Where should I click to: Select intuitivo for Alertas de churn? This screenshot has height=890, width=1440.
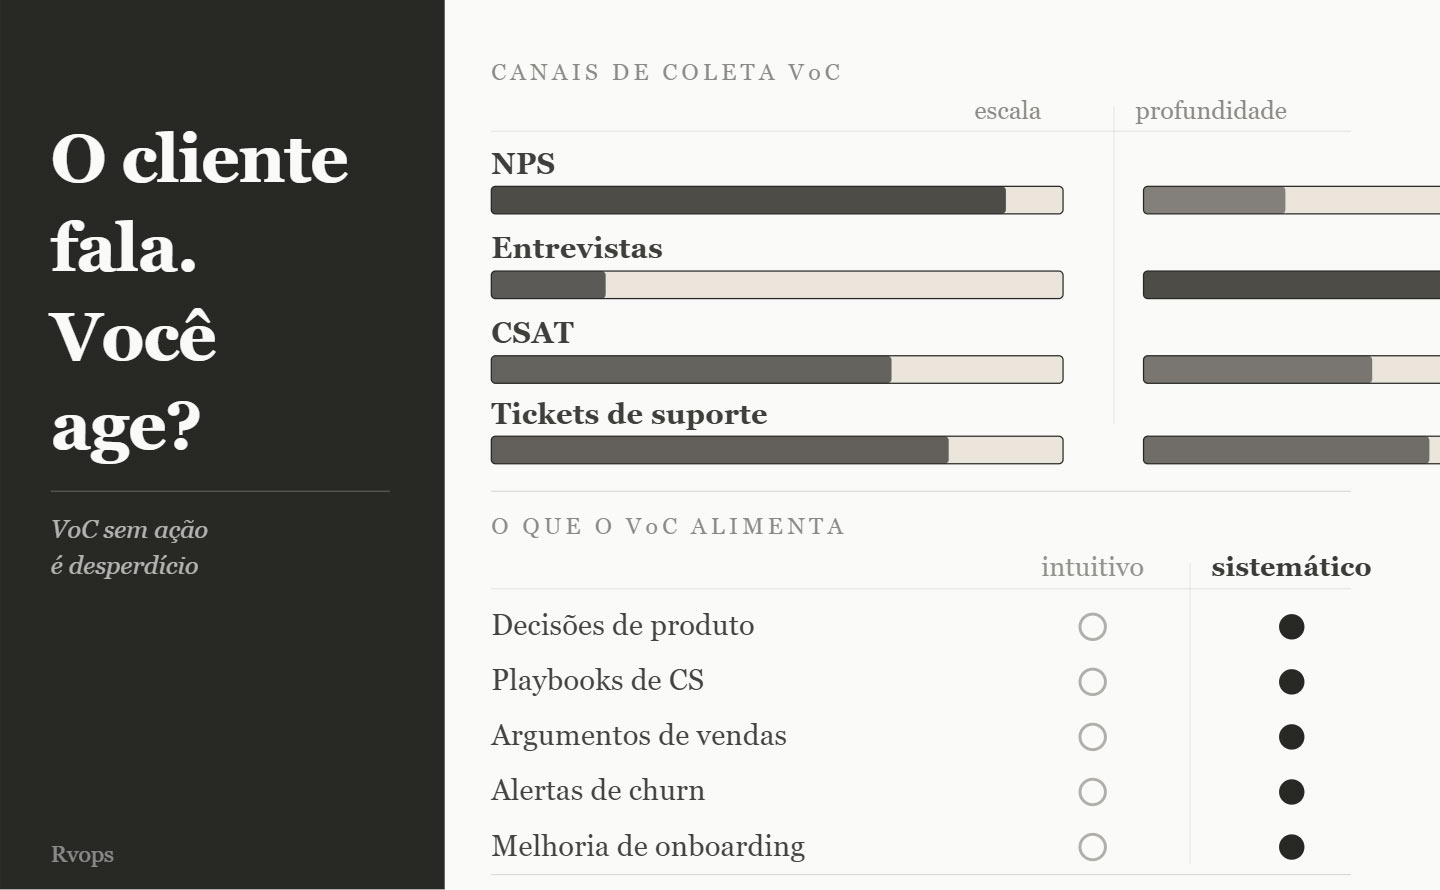(x=1092, y=792)
